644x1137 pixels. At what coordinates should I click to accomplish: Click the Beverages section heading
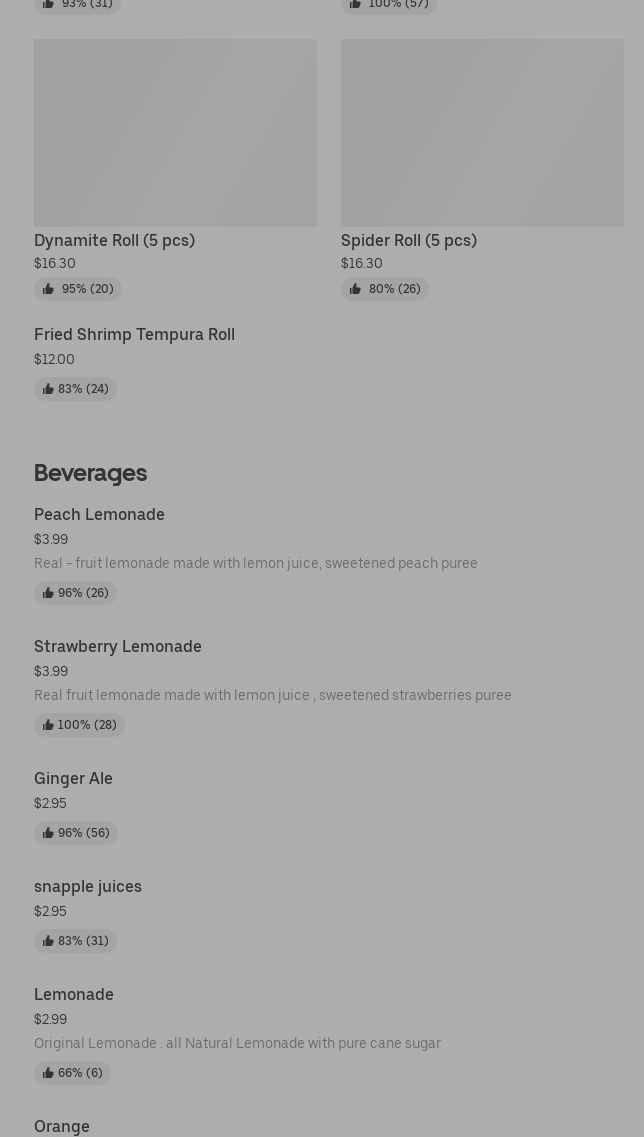tap(90, 472)
